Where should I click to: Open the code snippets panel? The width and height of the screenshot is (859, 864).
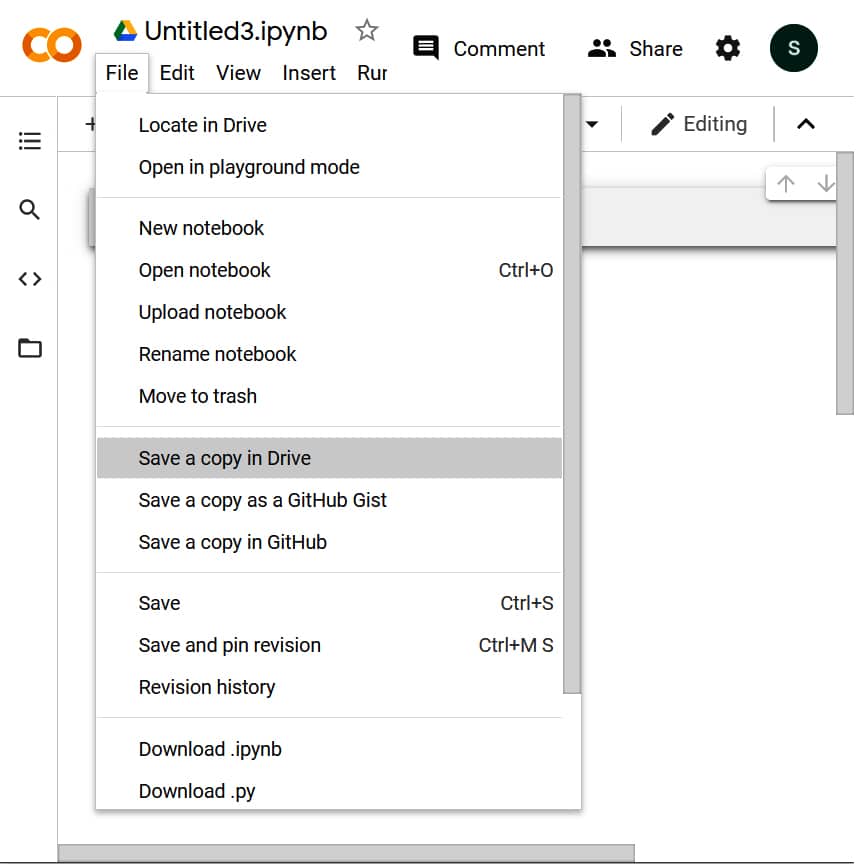pos(30,279)
